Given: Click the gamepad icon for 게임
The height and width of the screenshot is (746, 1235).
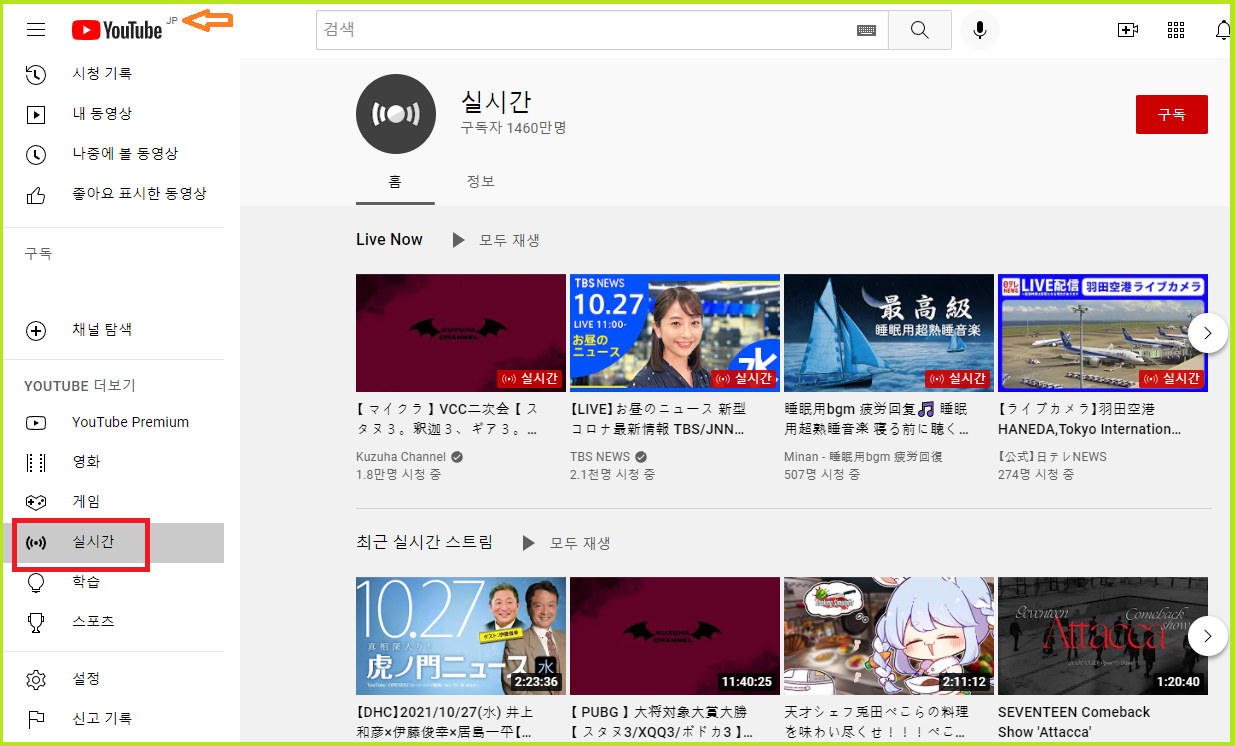Looking at the screenshot, I should [x=36, y=502].
